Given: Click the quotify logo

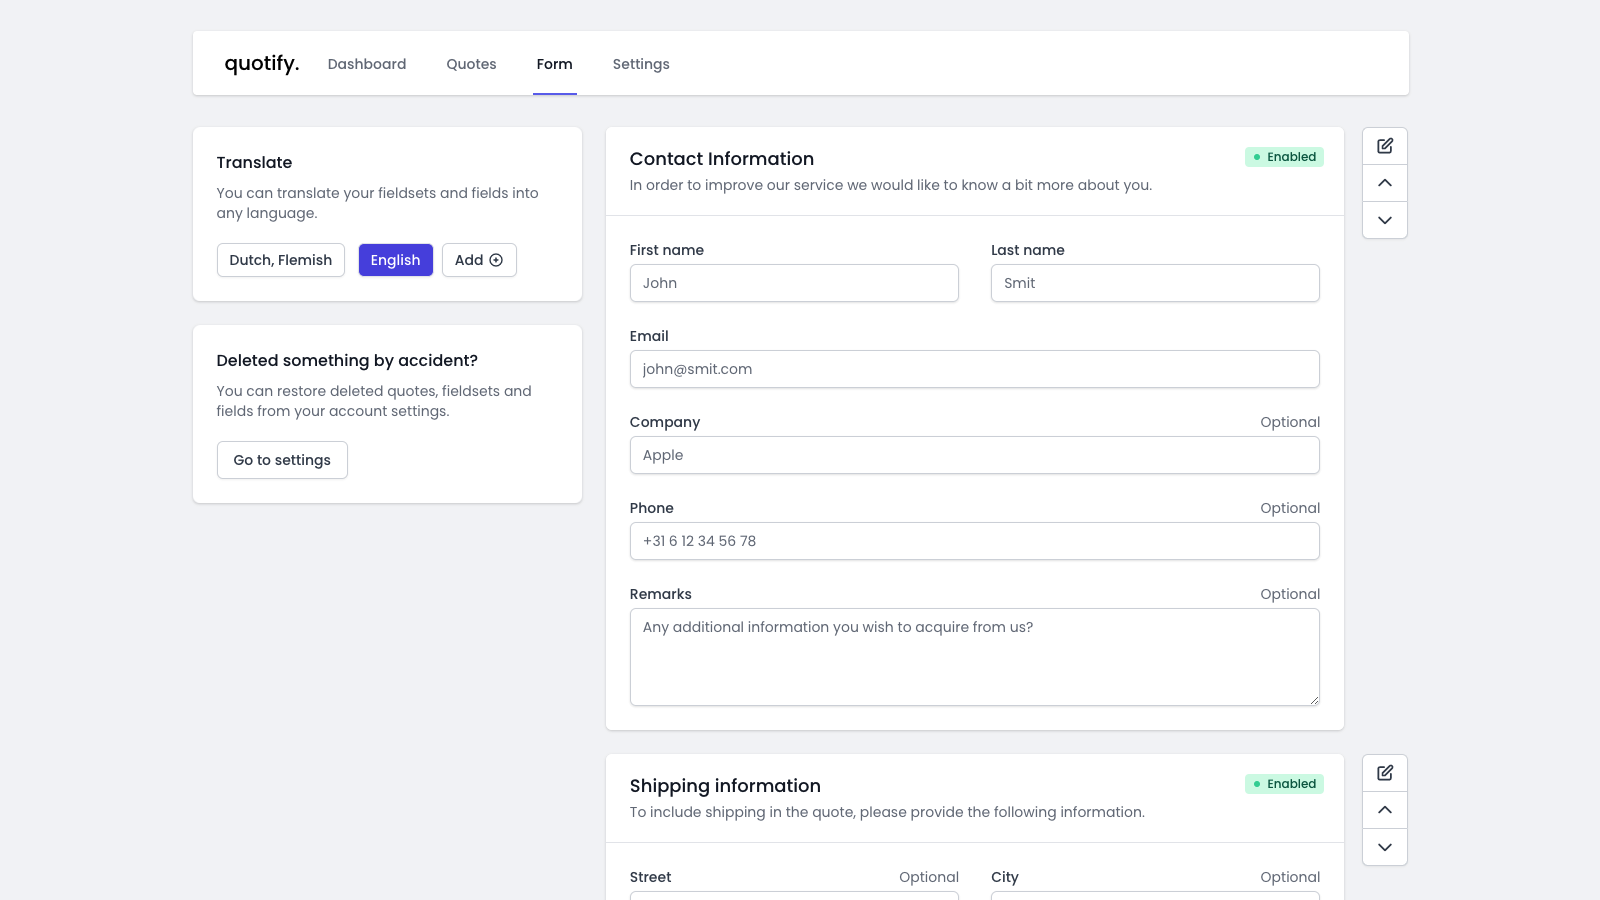Looking at the screenshot, I should tap(261, 63).
